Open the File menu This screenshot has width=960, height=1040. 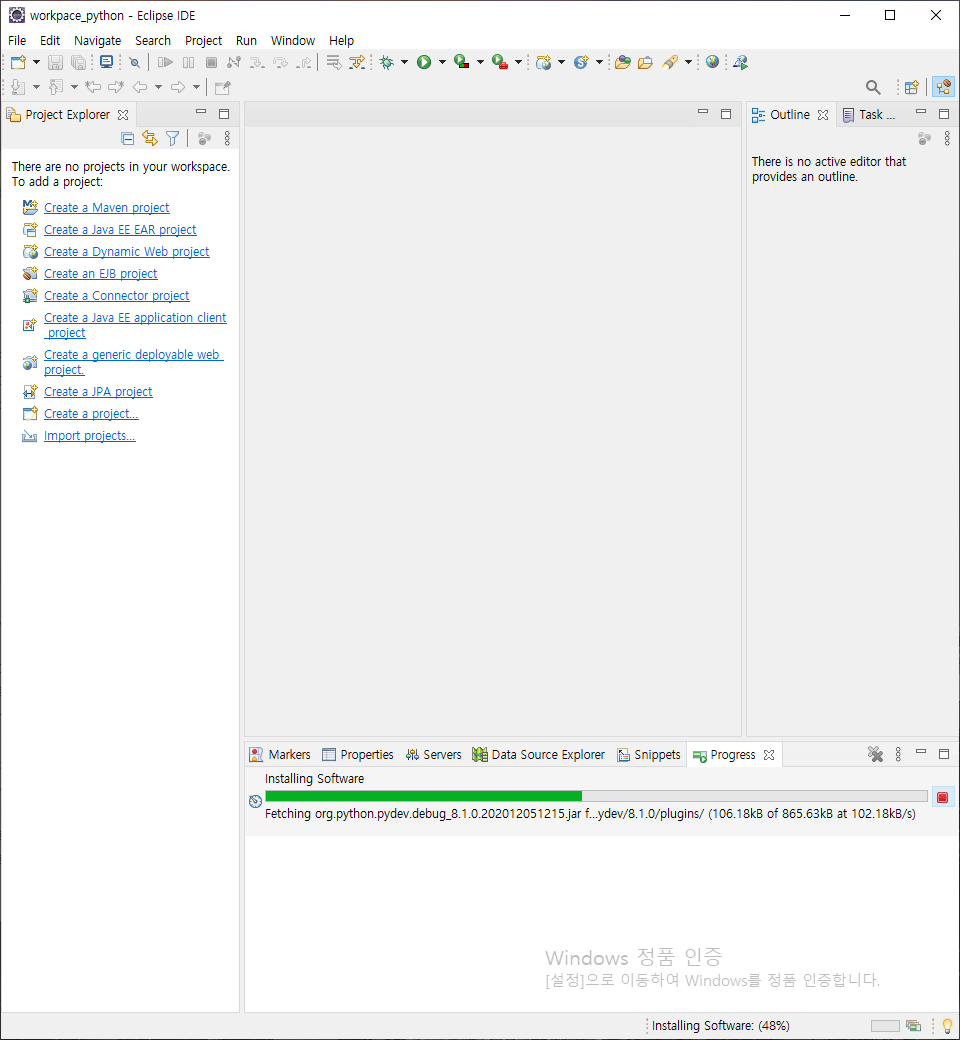pyautogui.click(x=17, y=40)
